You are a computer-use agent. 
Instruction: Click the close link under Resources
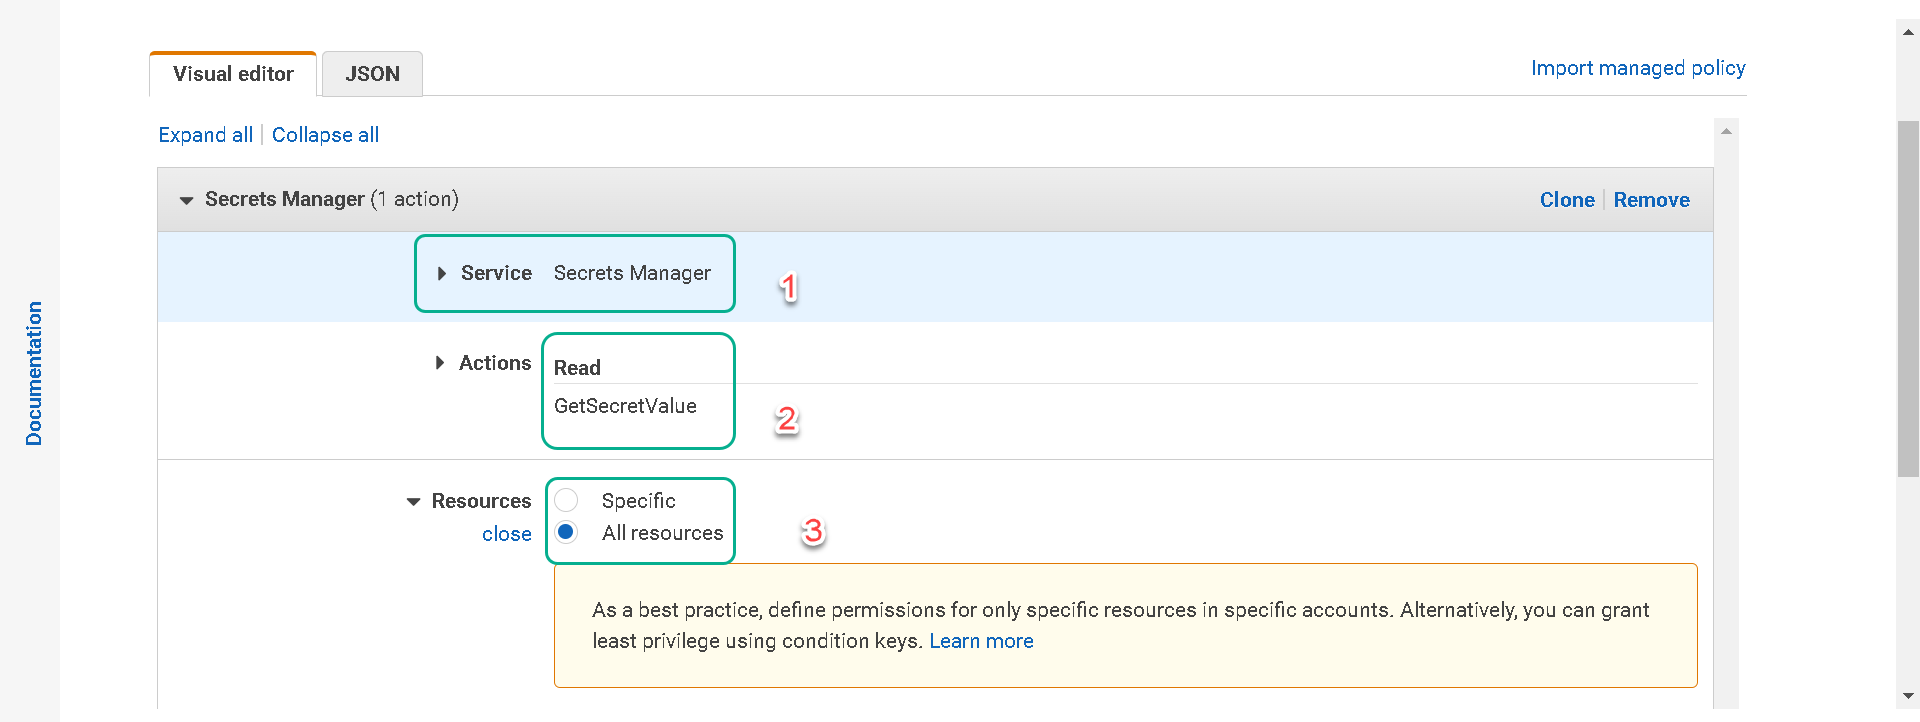pyautogui.click(x=507, y=534)
